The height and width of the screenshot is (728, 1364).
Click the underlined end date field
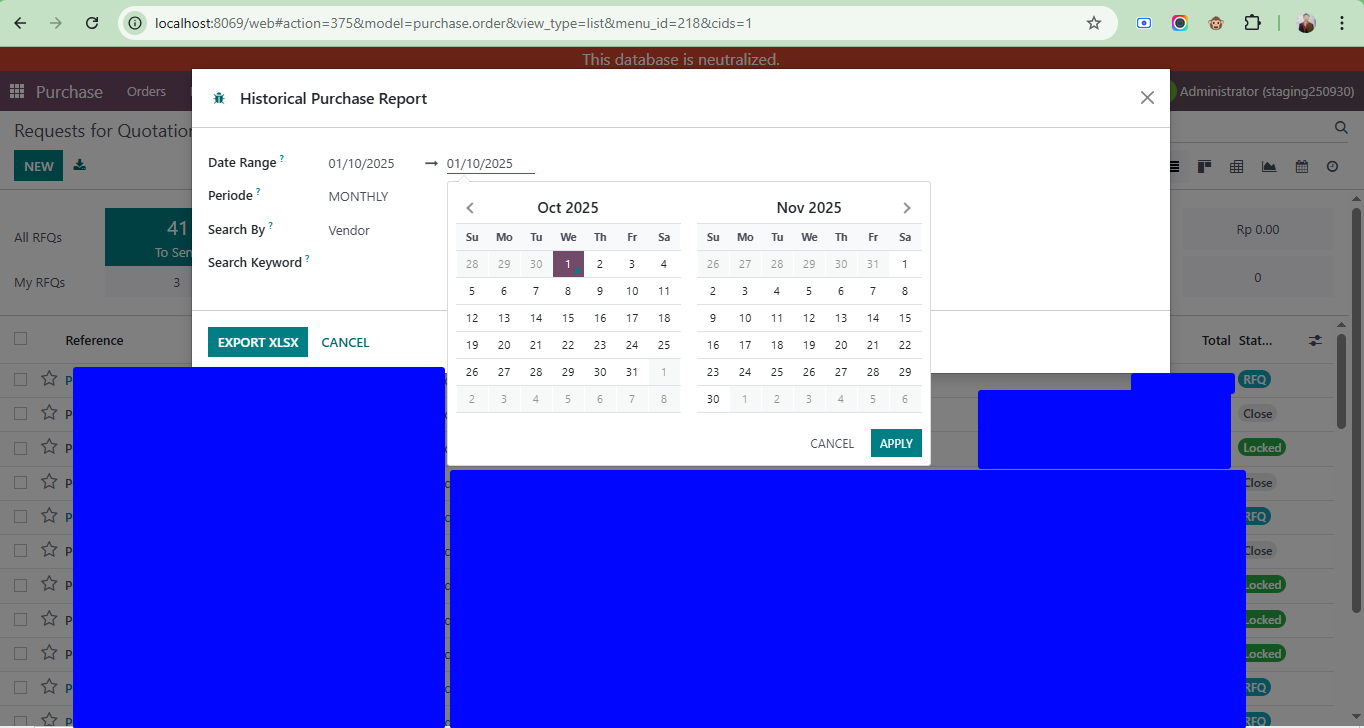tap(490, 164)
